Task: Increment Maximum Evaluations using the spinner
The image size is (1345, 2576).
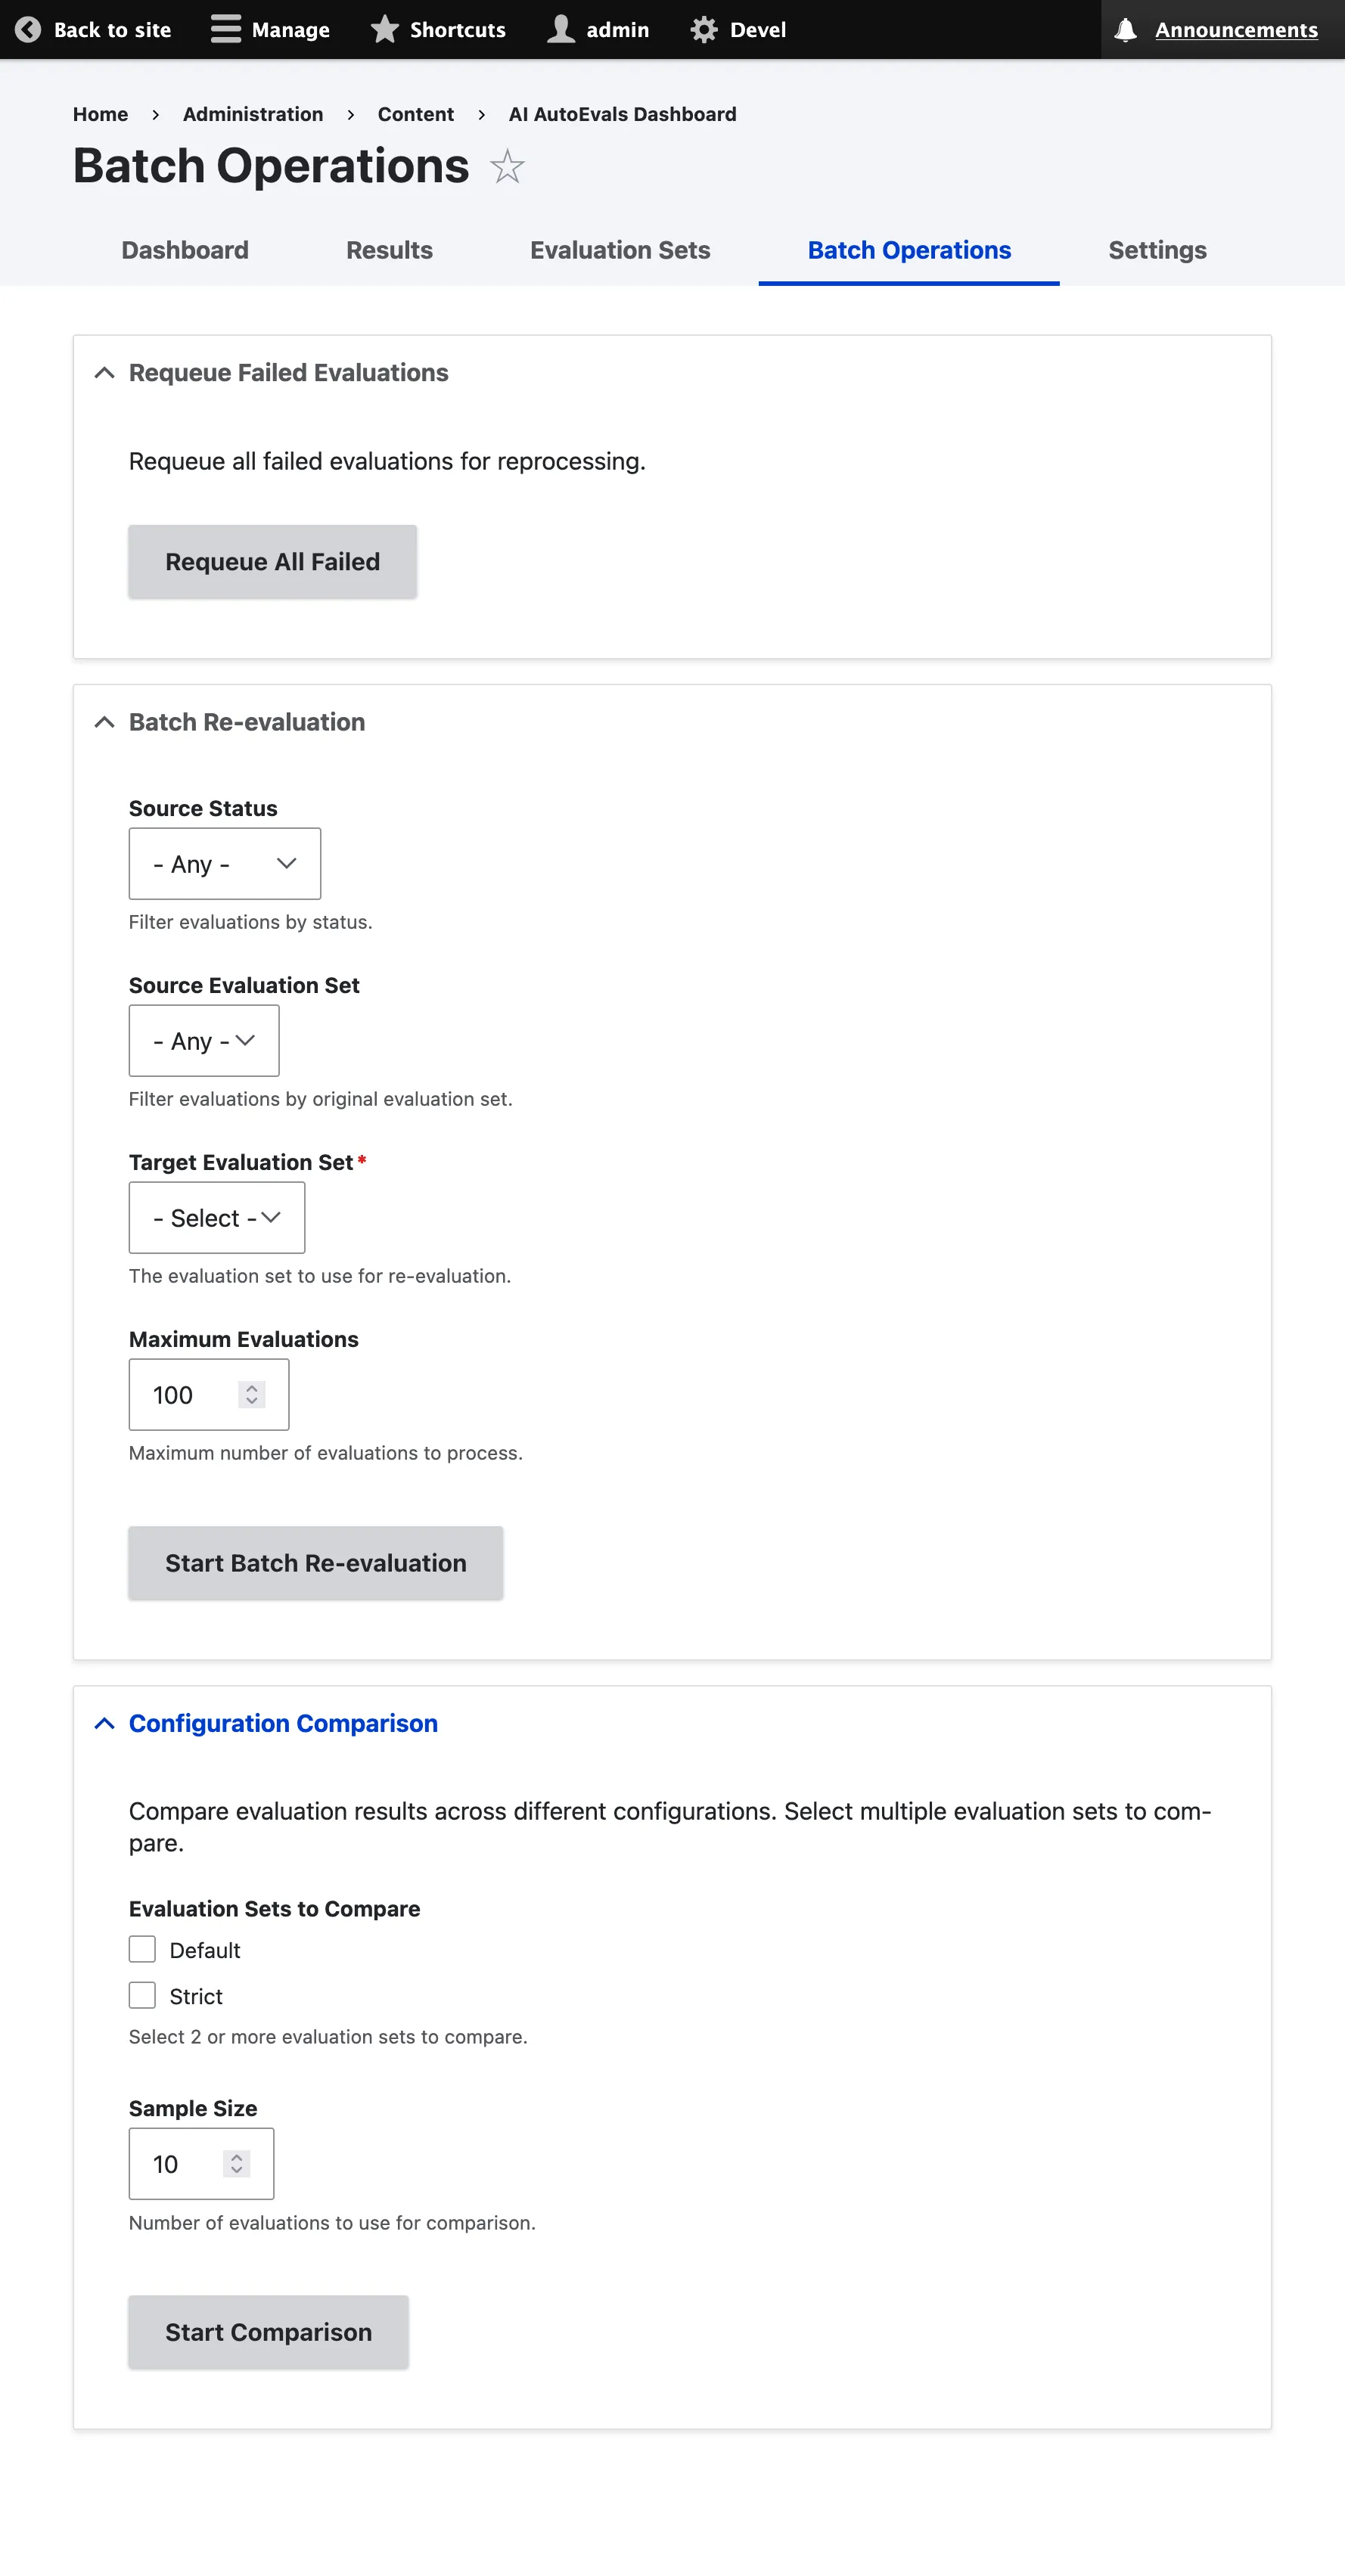Action: pyautogui.click(x=252, y=1388)
